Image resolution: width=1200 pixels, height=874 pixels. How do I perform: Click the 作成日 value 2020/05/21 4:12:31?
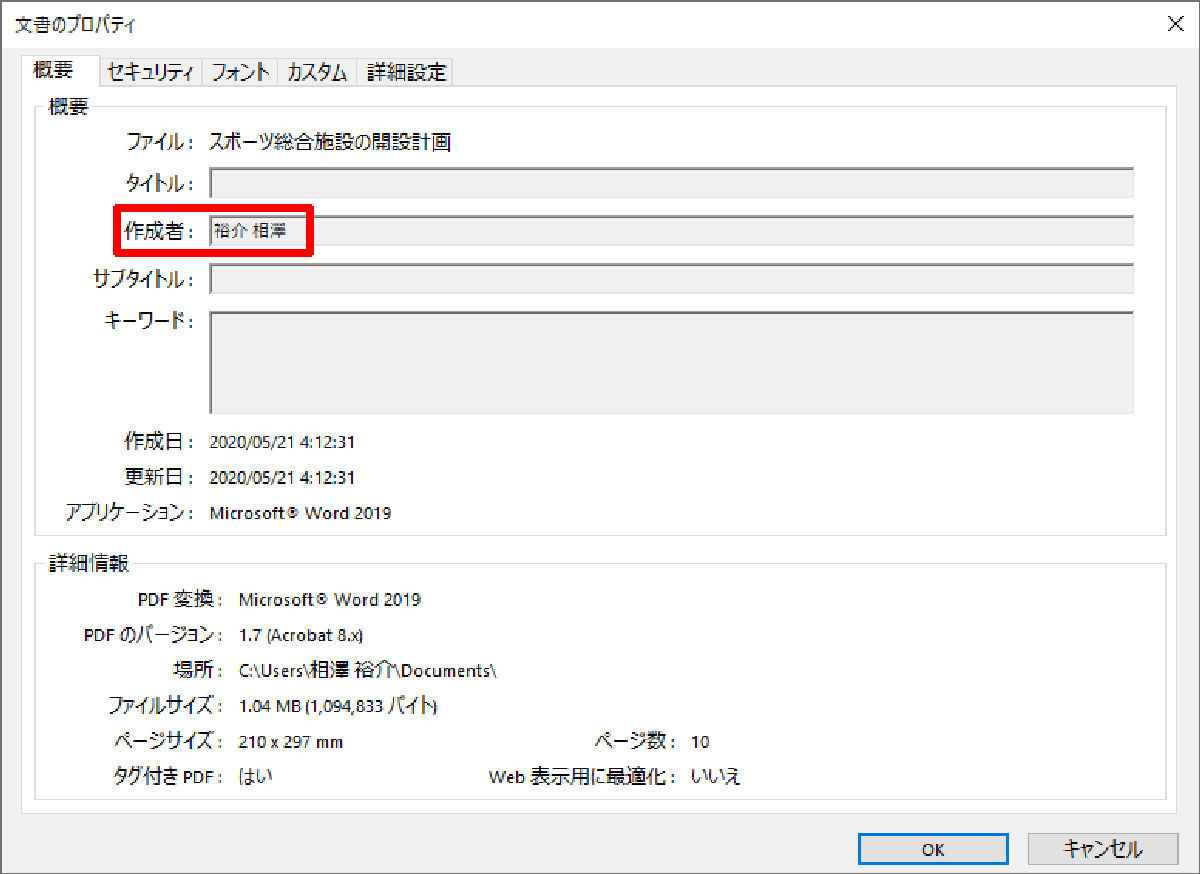[x=282, y=441]
